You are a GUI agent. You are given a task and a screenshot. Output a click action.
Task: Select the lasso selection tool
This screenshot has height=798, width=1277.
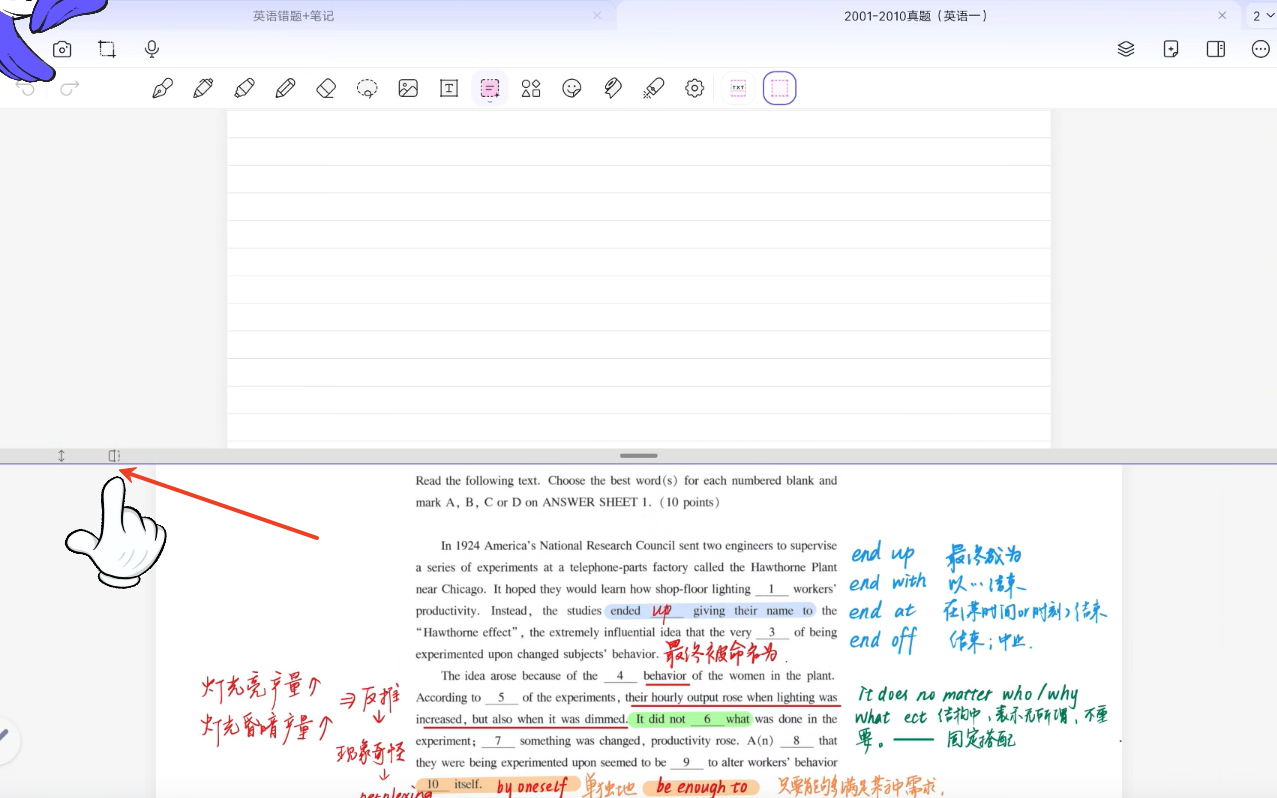[367, 88]
